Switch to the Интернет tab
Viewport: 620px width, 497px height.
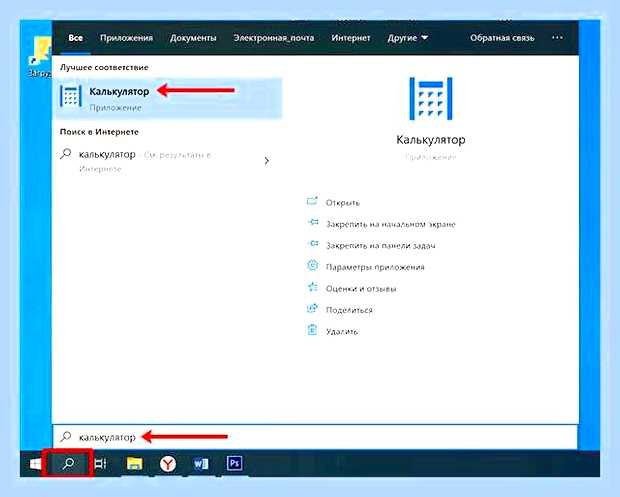coord(351,38)
